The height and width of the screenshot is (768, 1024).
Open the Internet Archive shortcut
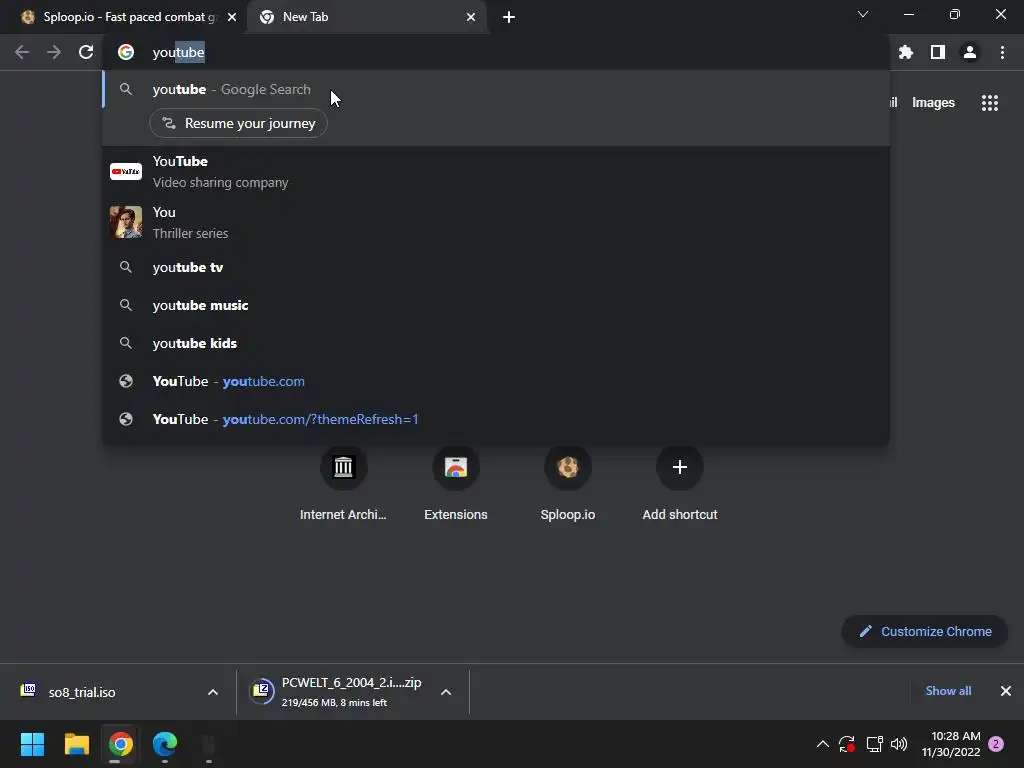point(344,484)
